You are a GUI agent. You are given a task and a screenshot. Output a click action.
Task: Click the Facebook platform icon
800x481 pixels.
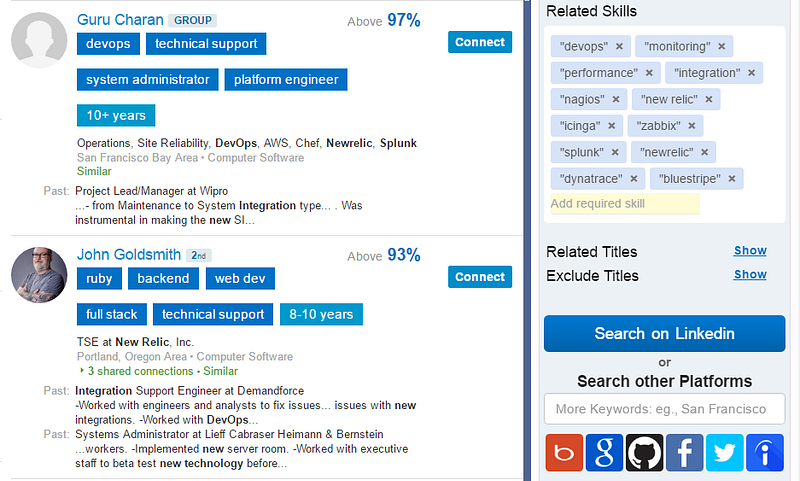point(684,452)
